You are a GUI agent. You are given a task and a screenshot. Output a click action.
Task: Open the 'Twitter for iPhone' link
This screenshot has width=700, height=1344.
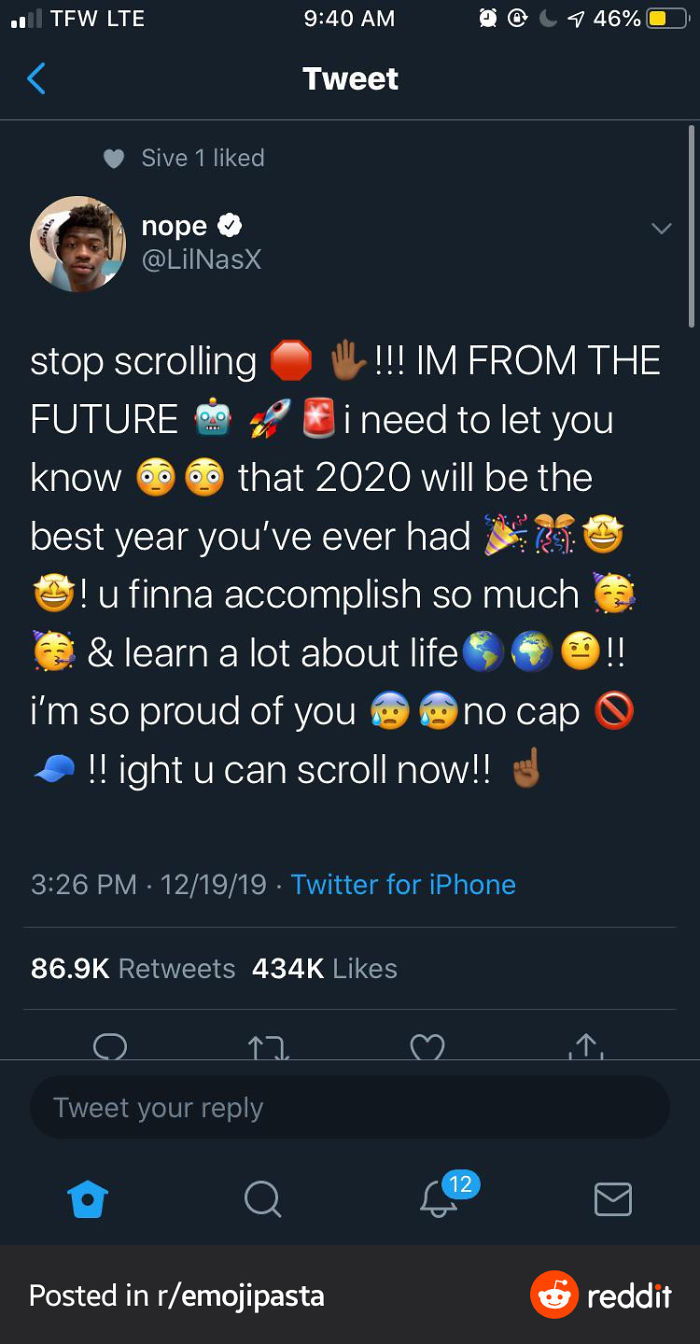(x=403, y=884)
